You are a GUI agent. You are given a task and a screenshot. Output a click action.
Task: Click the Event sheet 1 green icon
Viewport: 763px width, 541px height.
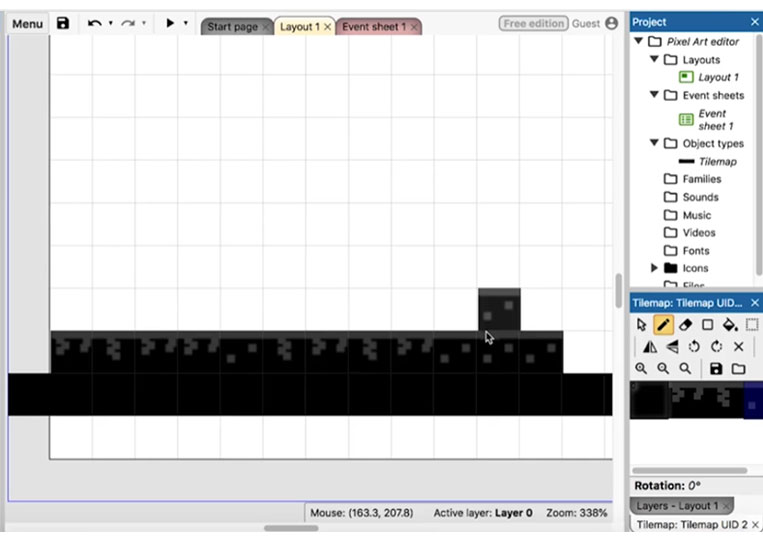click(686, 119)
